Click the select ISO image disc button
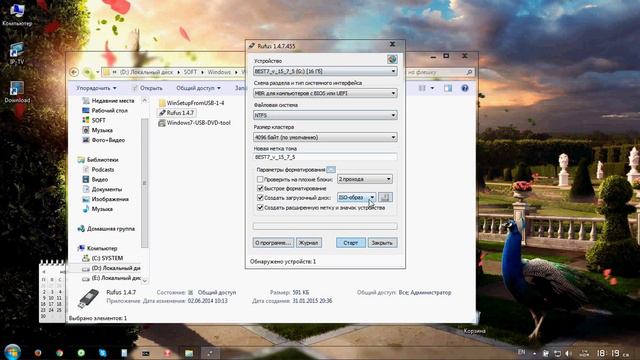The width and height of the screenshot is (640, 360). click(x=385, y=198)
